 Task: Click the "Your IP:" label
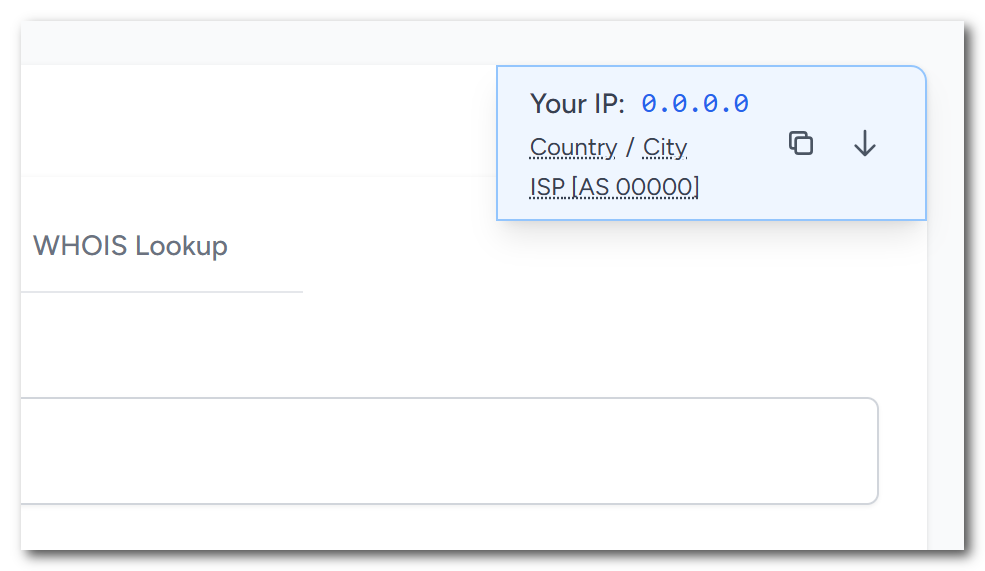(x=577, y=103)
